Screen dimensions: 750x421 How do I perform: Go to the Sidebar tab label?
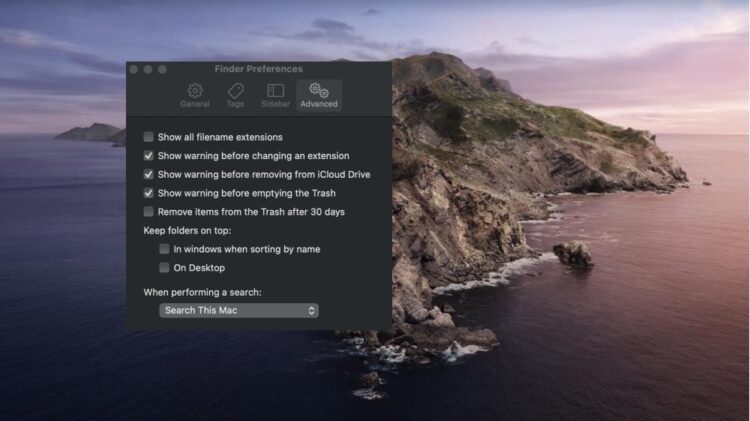(x=275, y=104)
